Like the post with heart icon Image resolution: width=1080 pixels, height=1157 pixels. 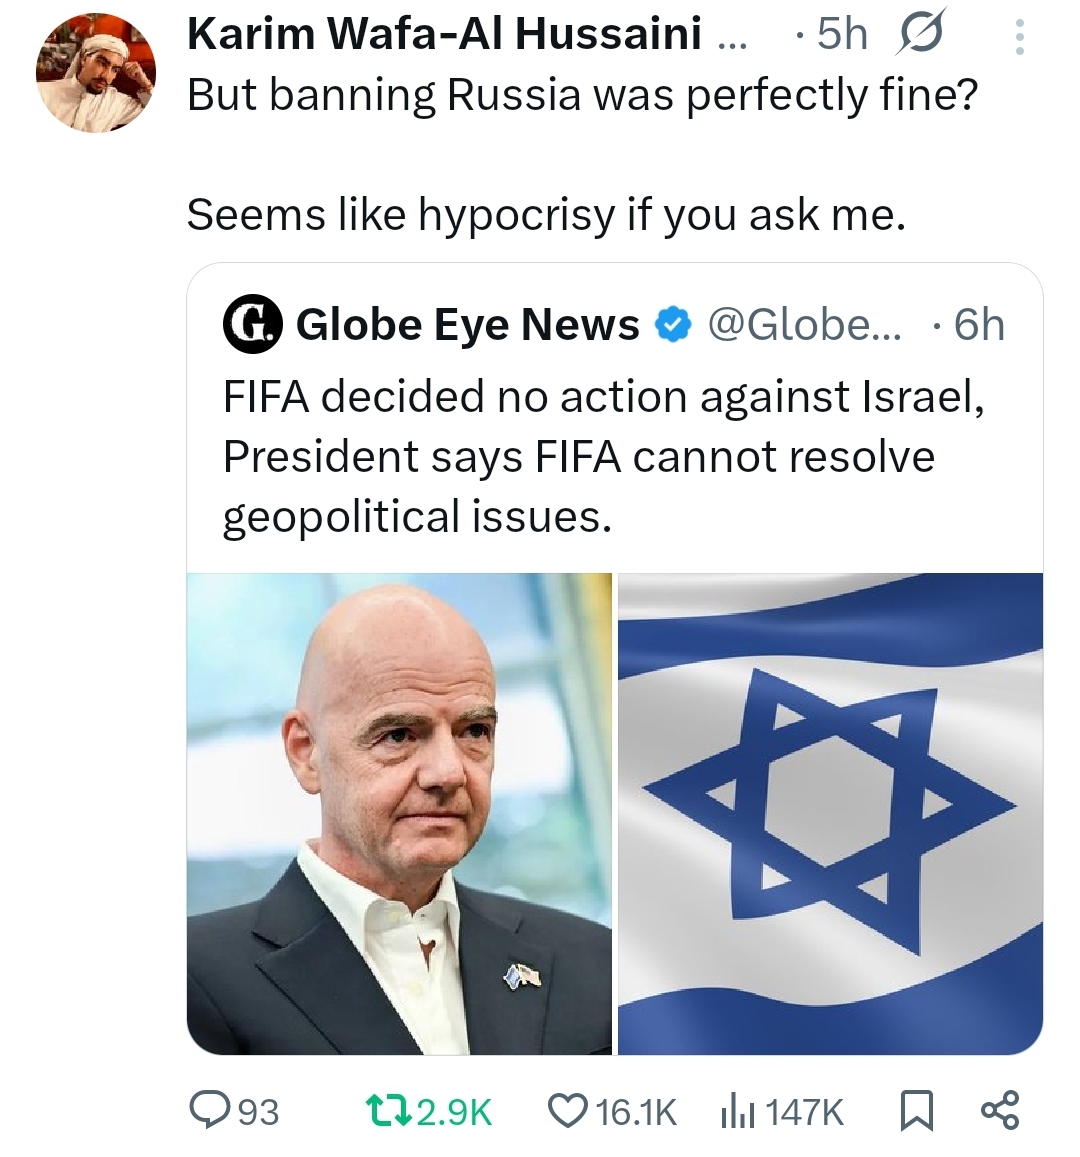coord(567,1110)
